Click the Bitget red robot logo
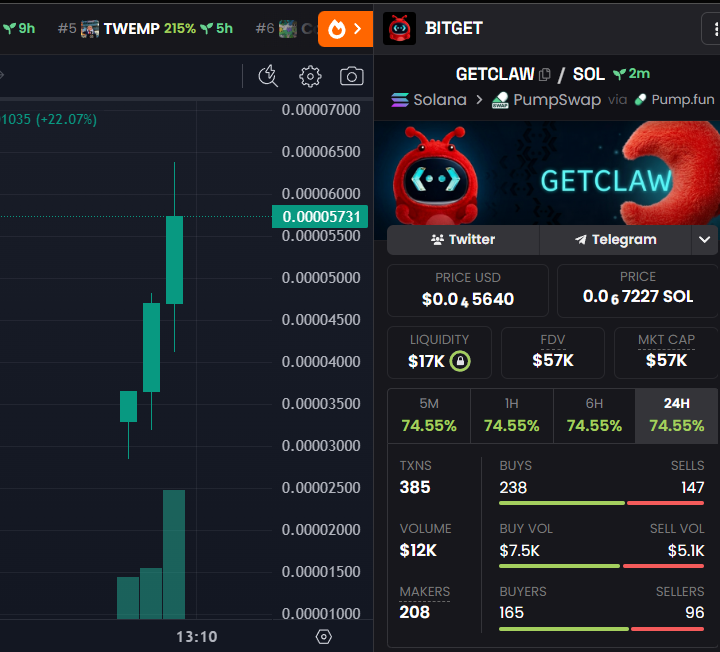Image resolution: width=720 pixels, height=652 pixels. [x=399, y=28]
